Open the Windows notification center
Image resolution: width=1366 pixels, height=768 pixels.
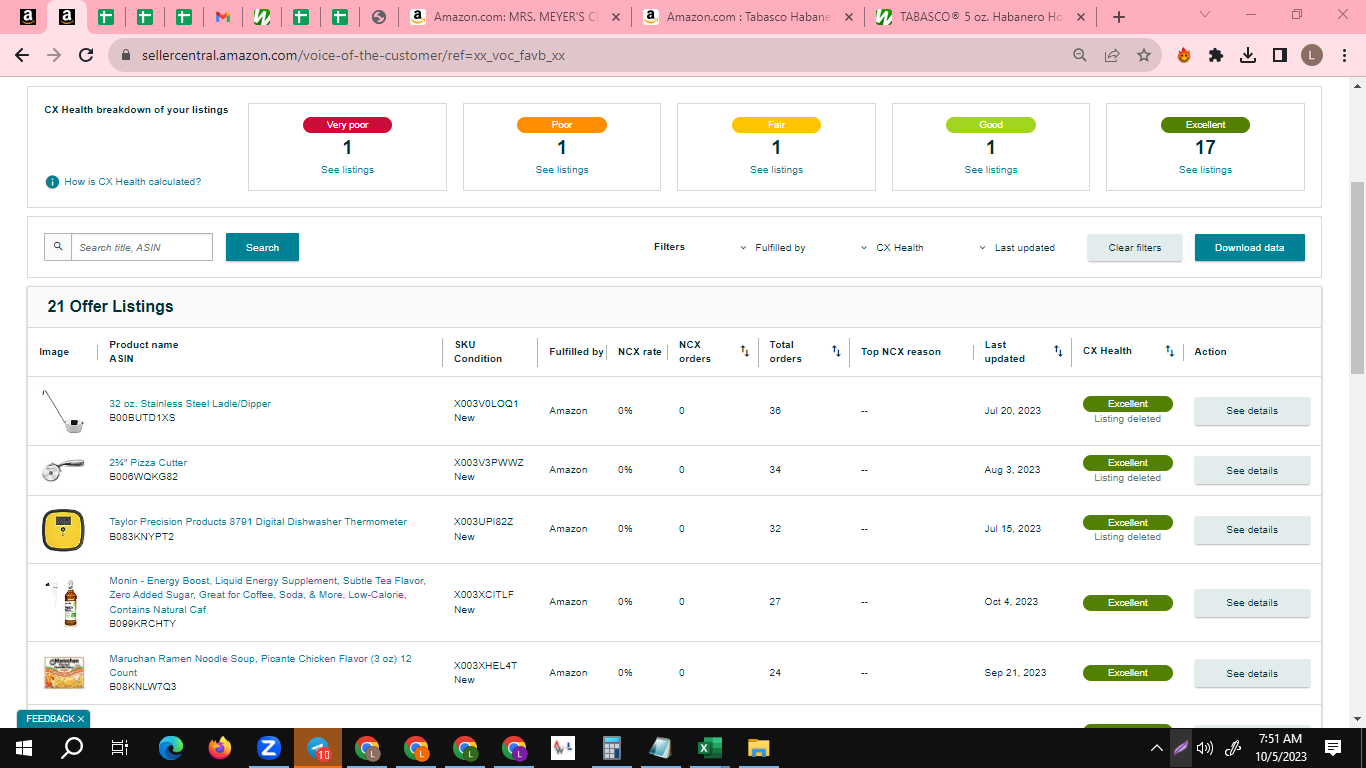[x=1333, y=748]
